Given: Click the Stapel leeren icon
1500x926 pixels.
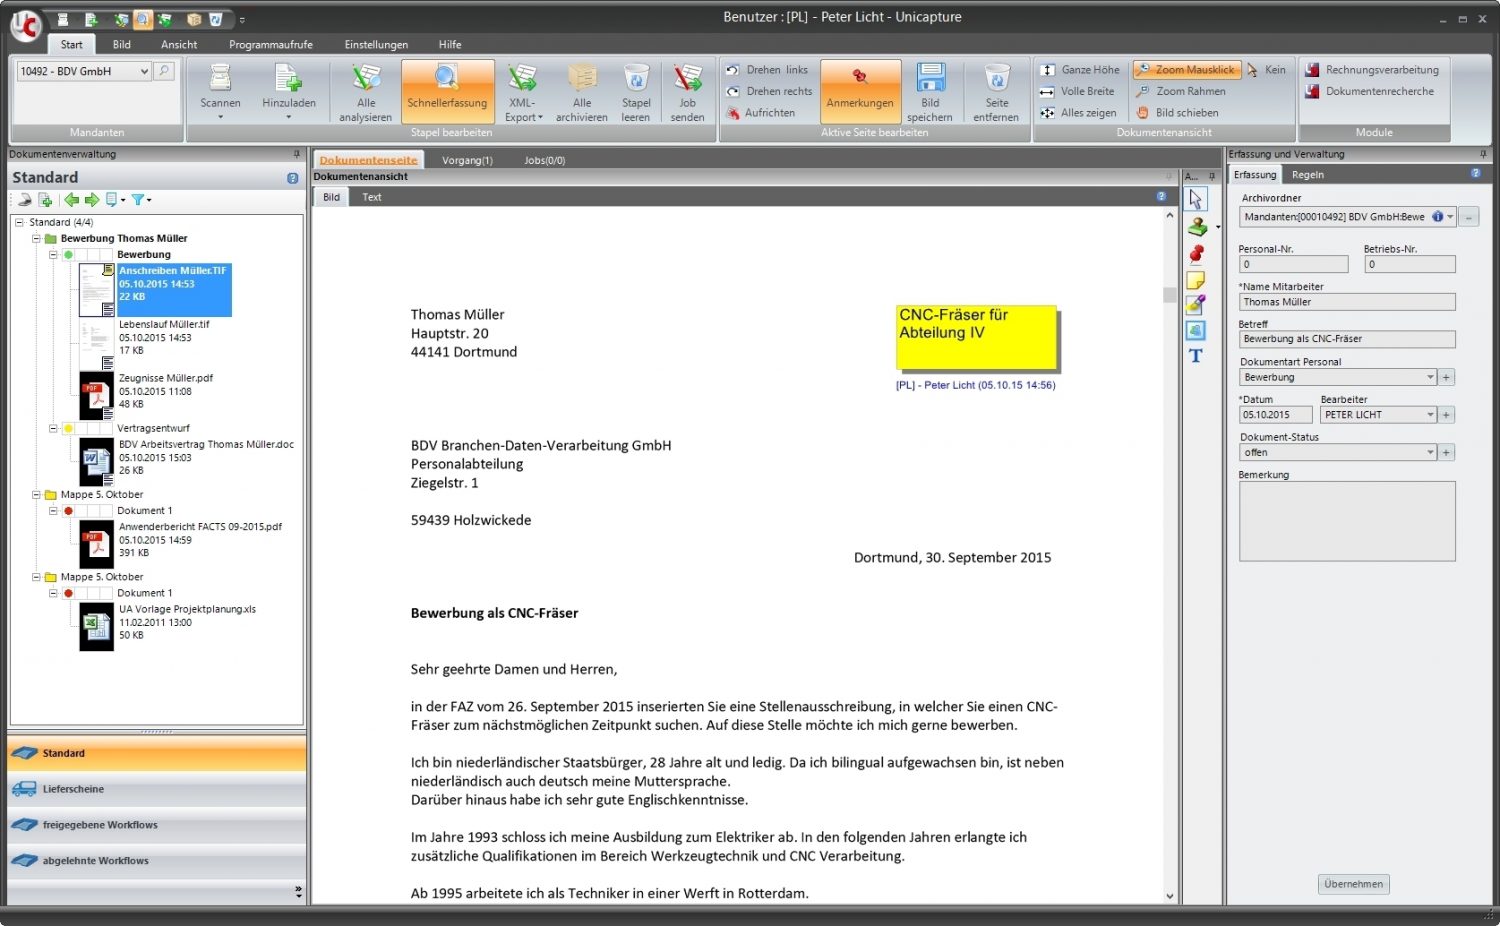Looking at the screenshot, I should 636,90.
